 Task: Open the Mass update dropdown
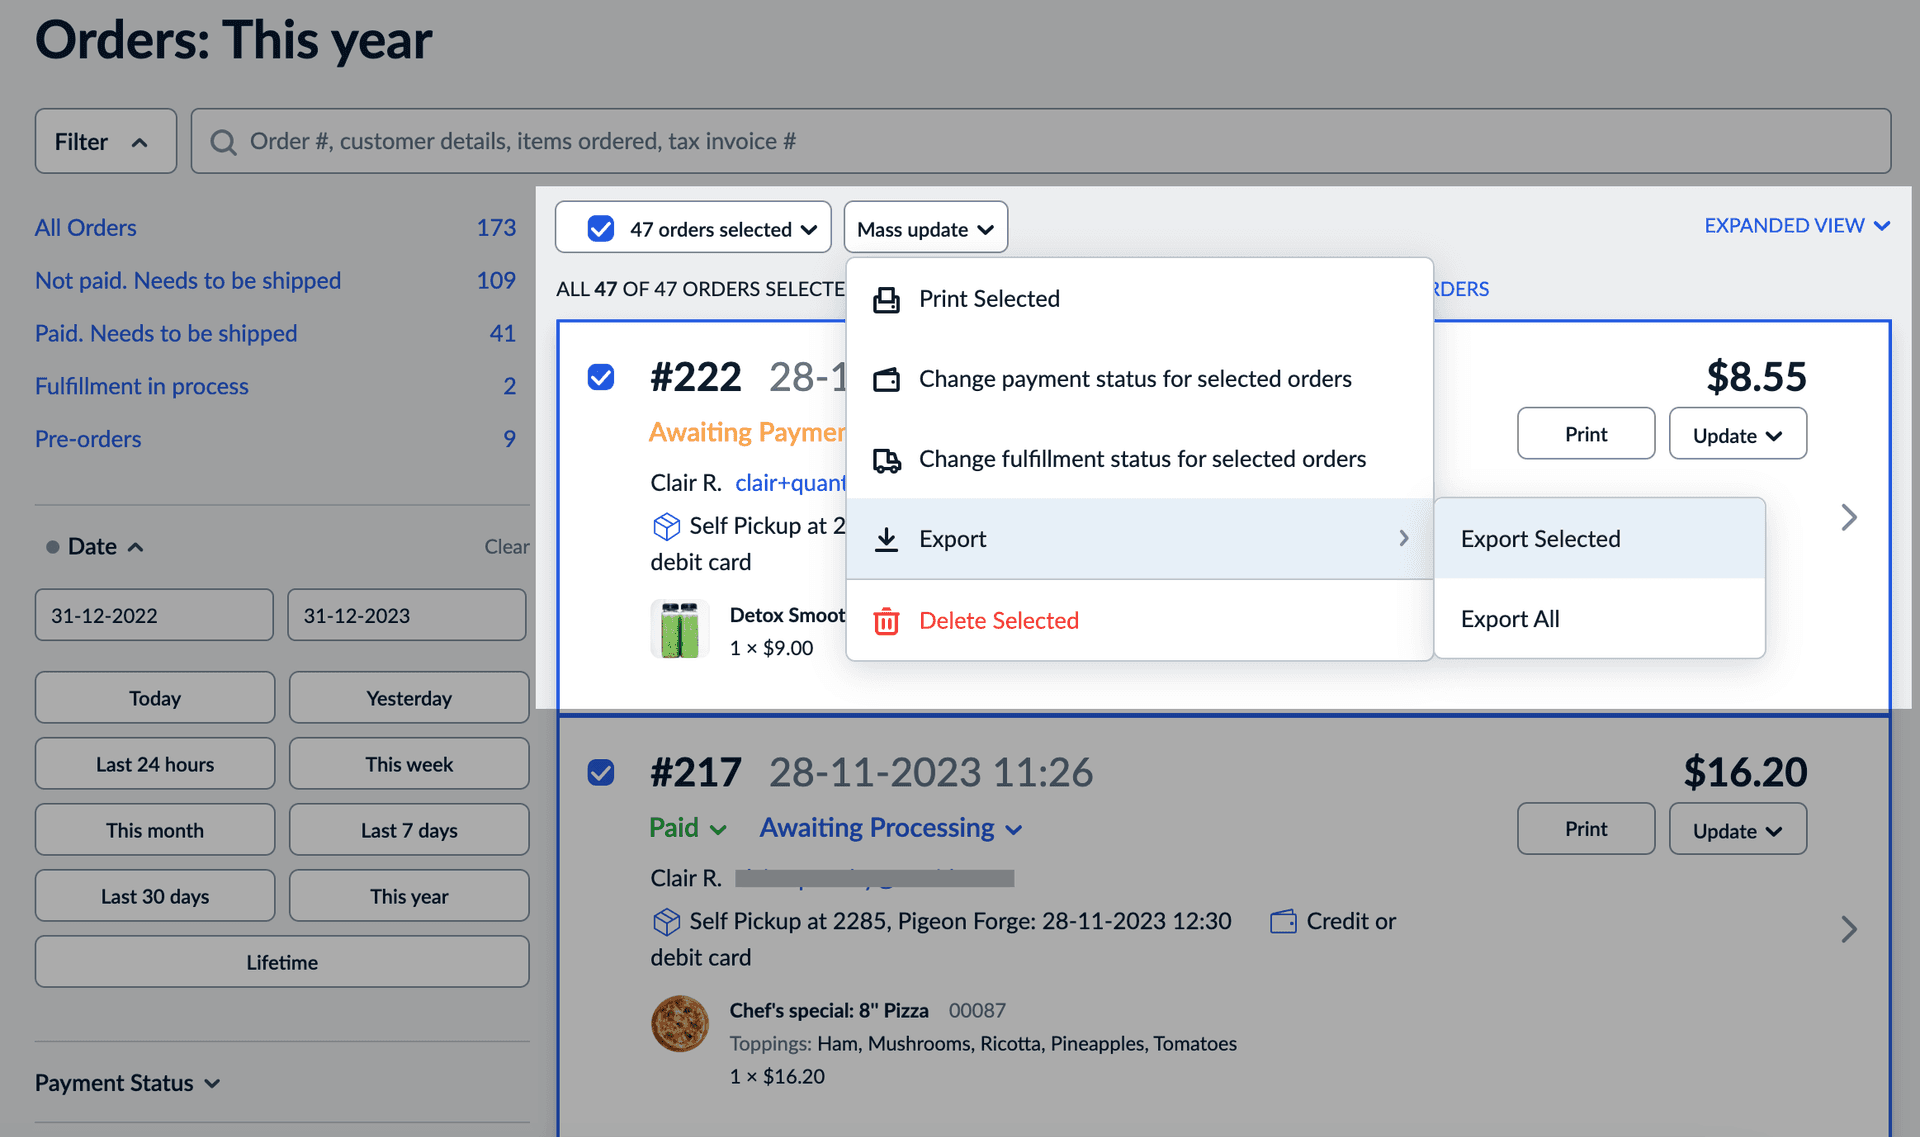[925, 229]
